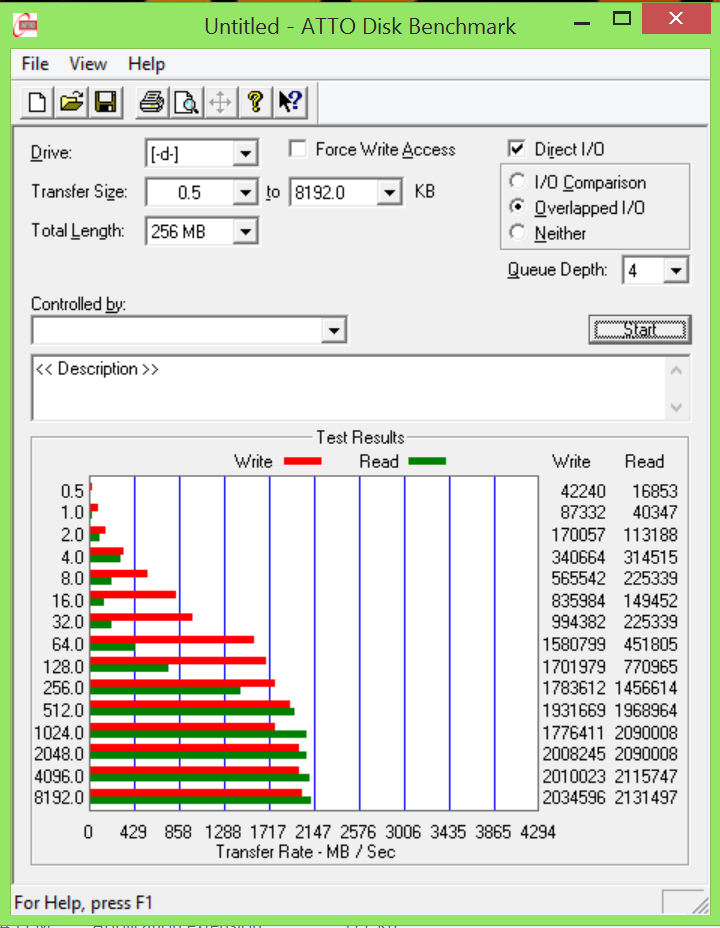The height and width of the screenshot is (928, 720).
Task: Close the ATTO Disk Benchmark window
Action: click(676, 19)
